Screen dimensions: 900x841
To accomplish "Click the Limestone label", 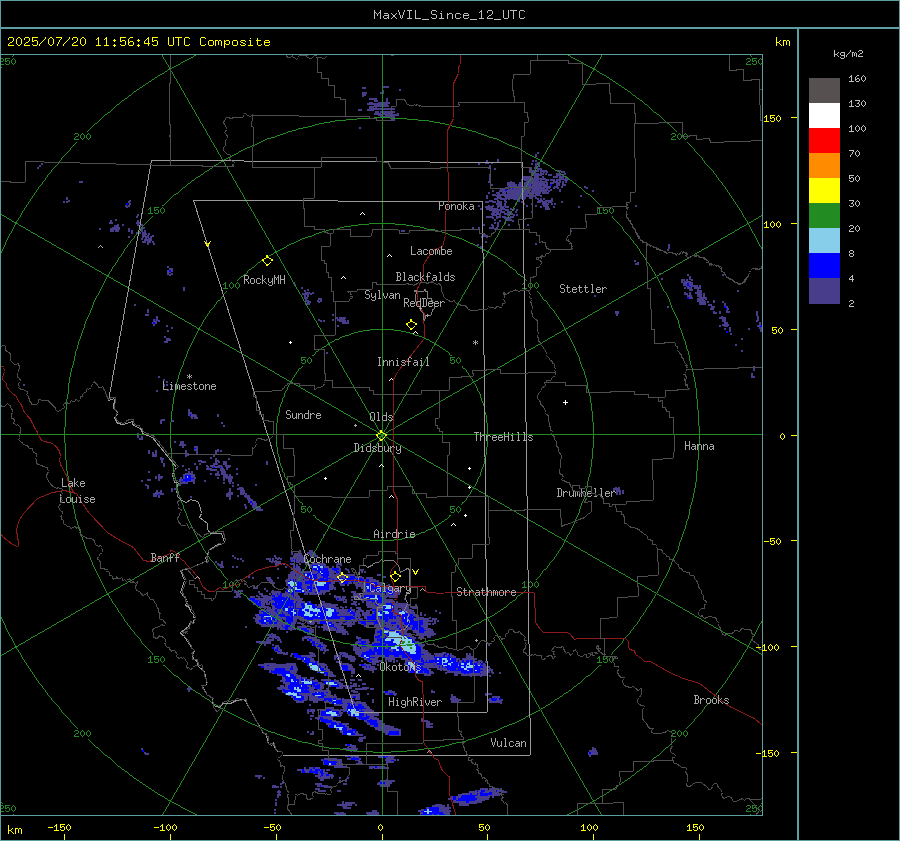I will (x=189, y=386).
